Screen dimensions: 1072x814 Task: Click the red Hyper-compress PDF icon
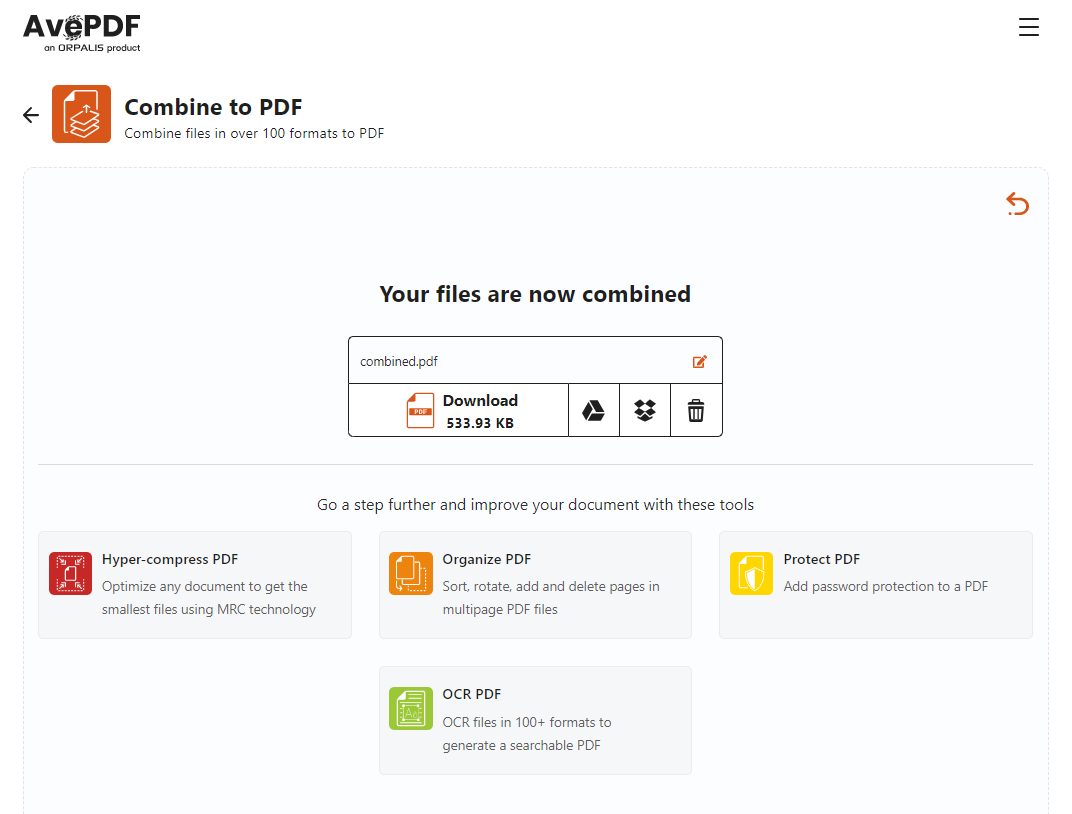pos(70,573)
